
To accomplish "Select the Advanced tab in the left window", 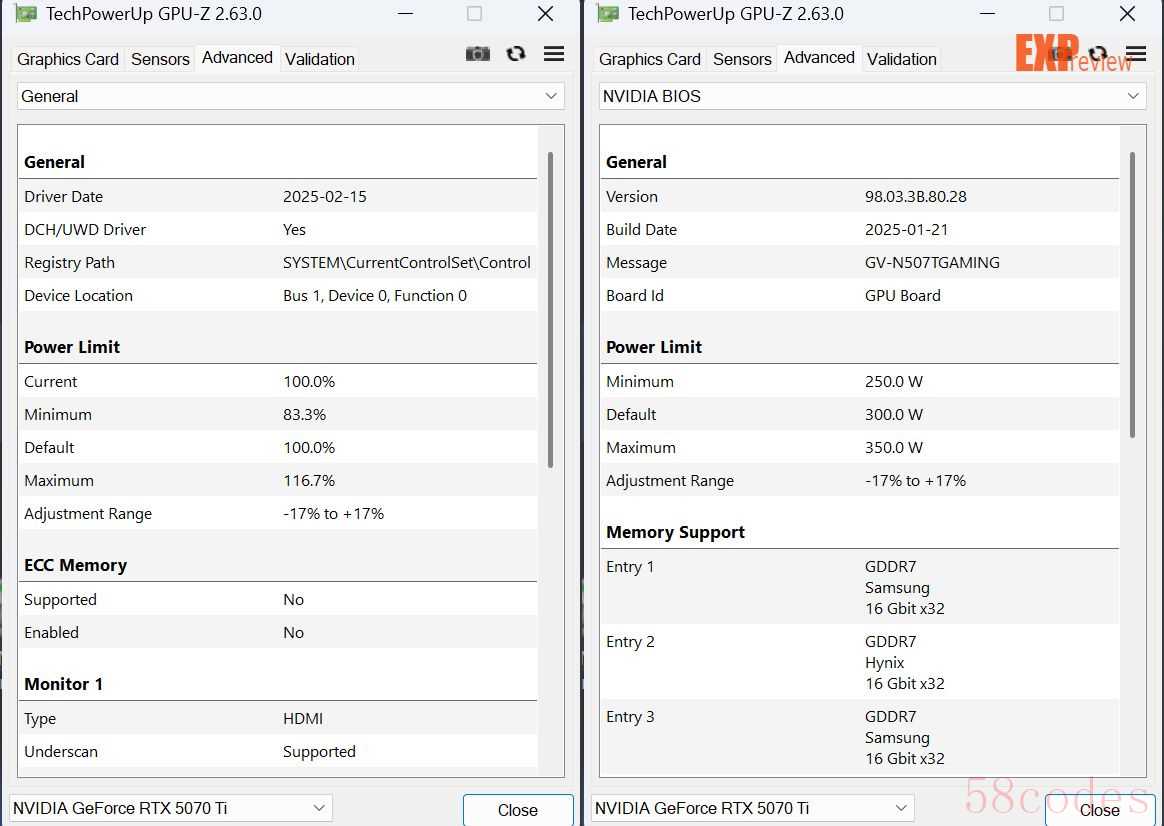I will (x=238, y=58).
